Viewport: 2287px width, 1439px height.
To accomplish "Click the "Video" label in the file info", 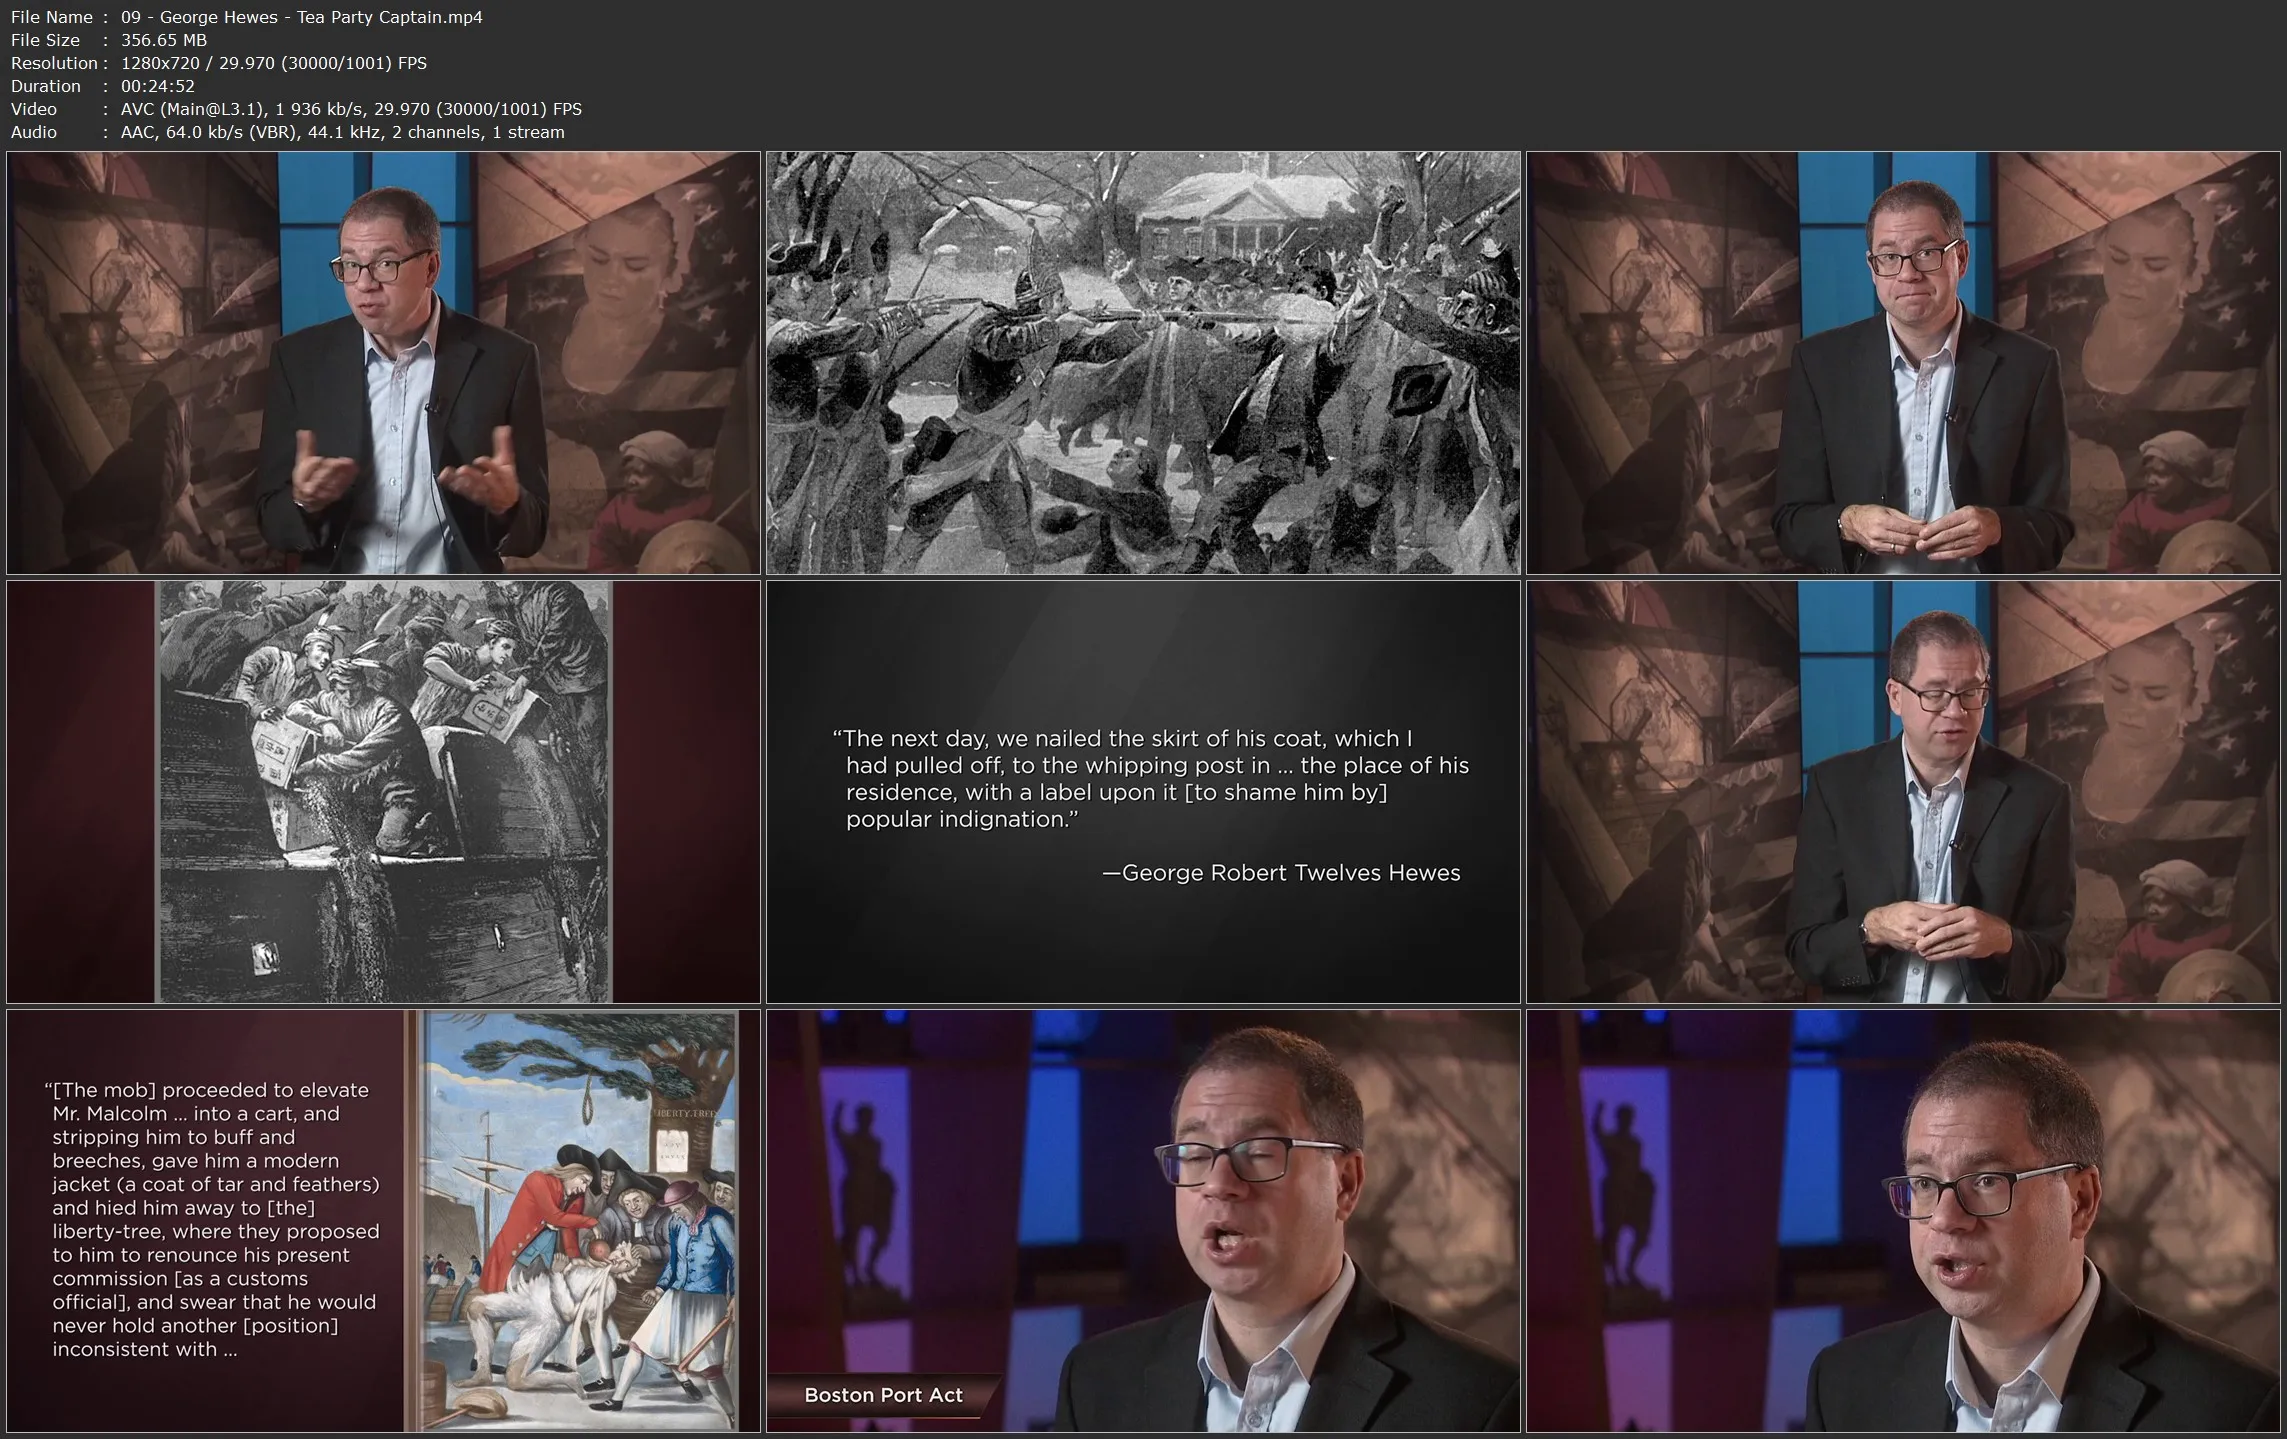I will click(34, 109).
